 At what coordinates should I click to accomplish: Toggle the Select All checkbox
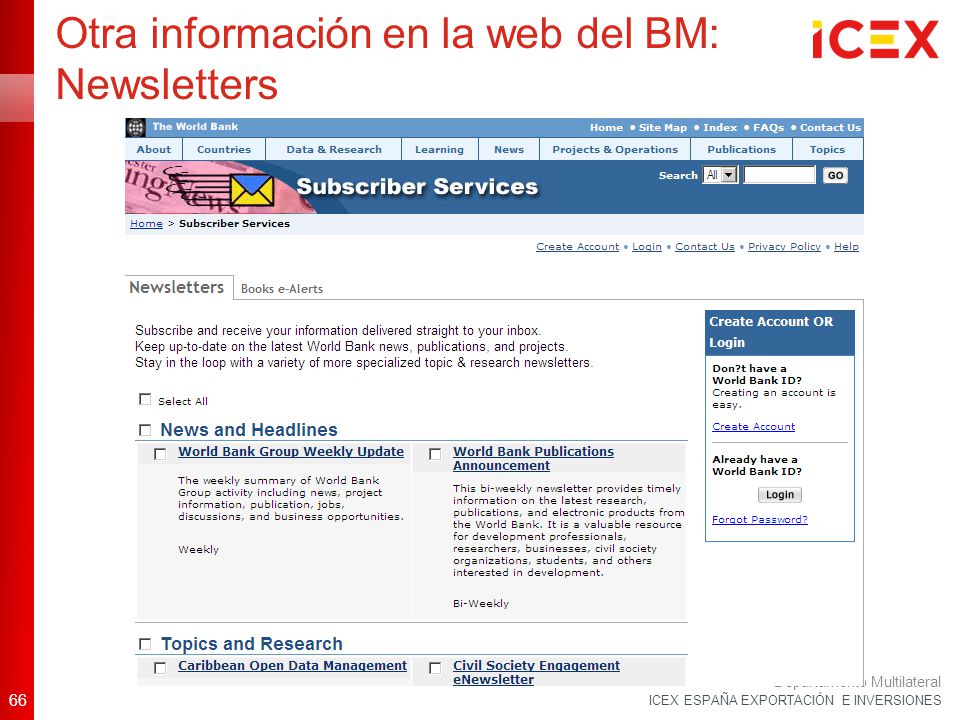[145, 399]
